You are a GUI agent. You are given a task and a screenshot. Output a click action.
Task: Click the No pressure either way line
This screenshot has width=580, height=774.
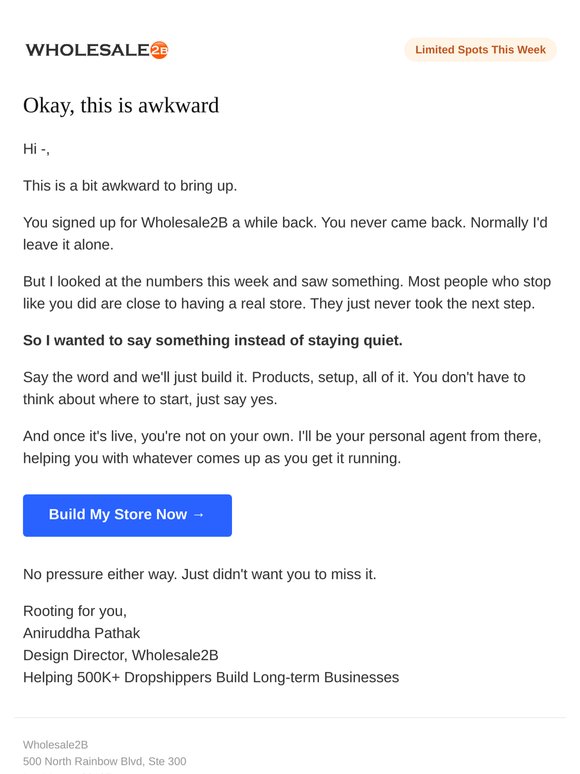coord(199,575)
